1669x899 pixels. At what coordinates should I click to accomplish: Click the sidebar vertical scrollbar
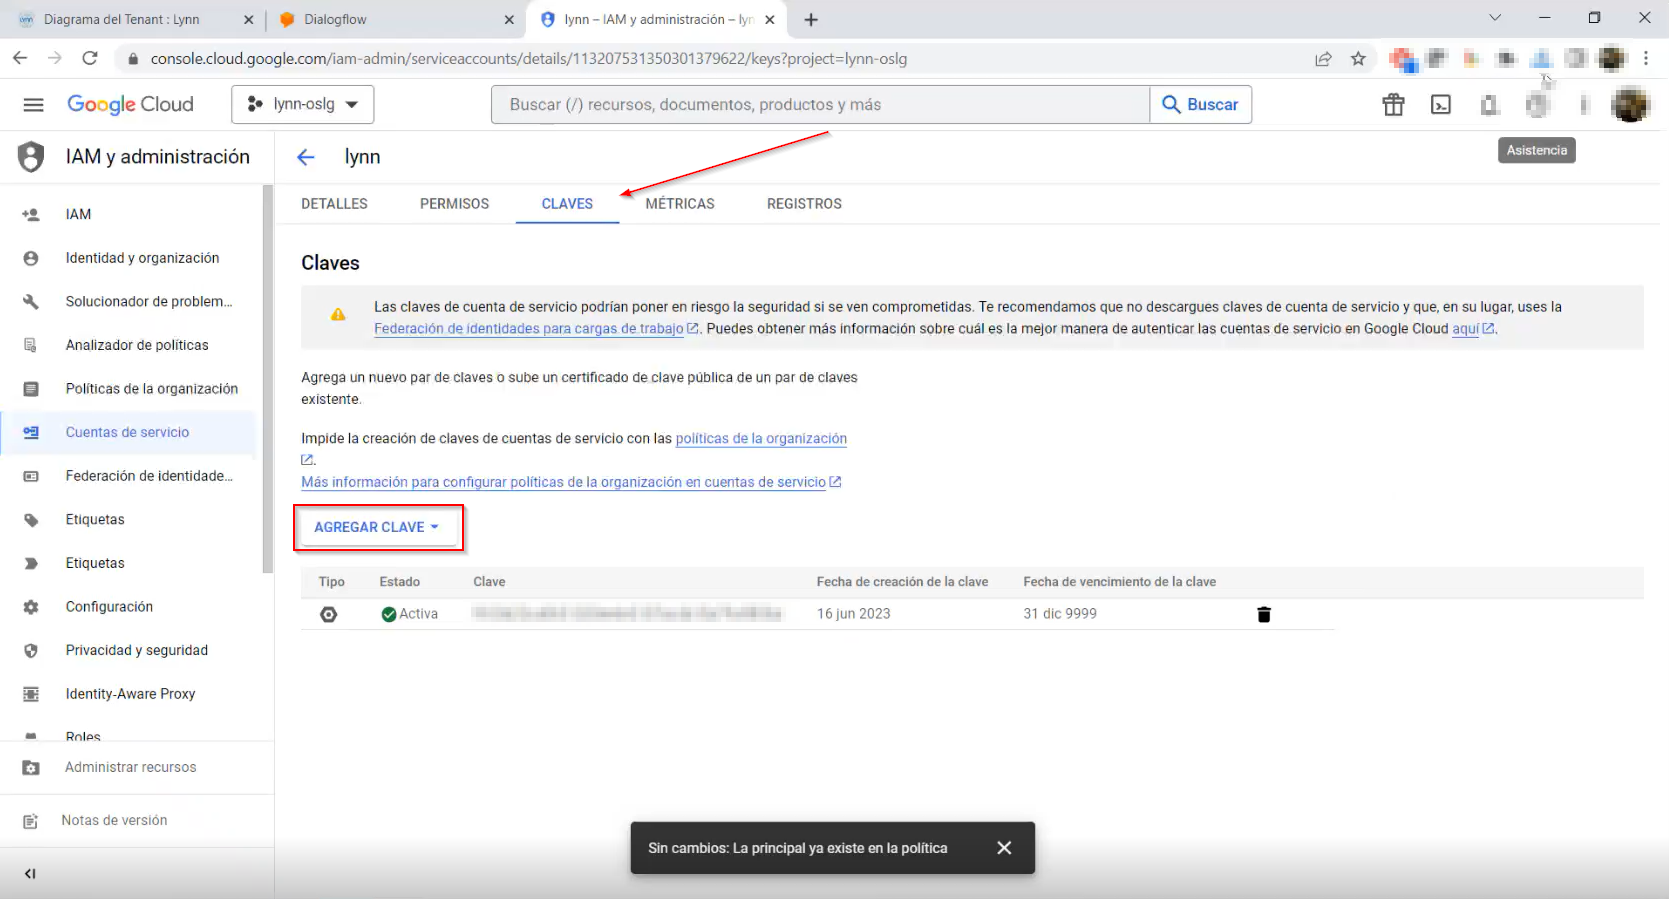click(267, 379)
